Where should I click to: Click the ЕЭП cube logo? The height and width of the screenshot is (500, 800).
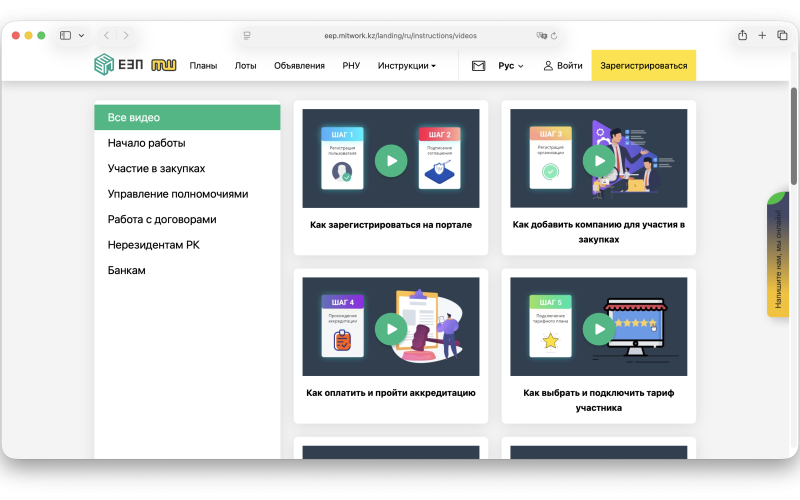(104, 65)
